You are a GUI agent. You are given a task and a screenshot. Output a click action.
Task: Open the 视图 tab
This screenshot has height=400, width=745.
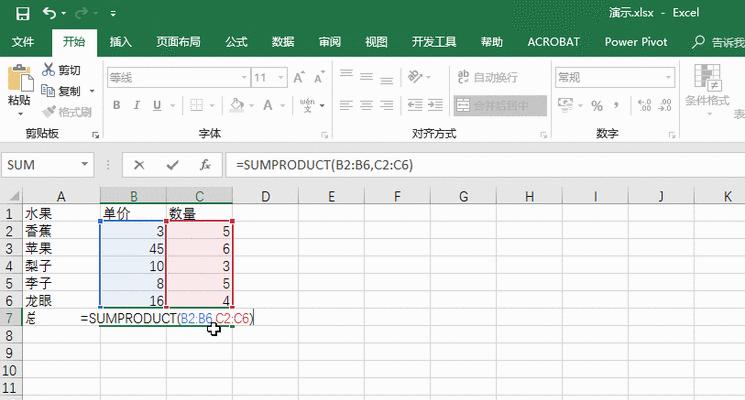tap(376, 42)
